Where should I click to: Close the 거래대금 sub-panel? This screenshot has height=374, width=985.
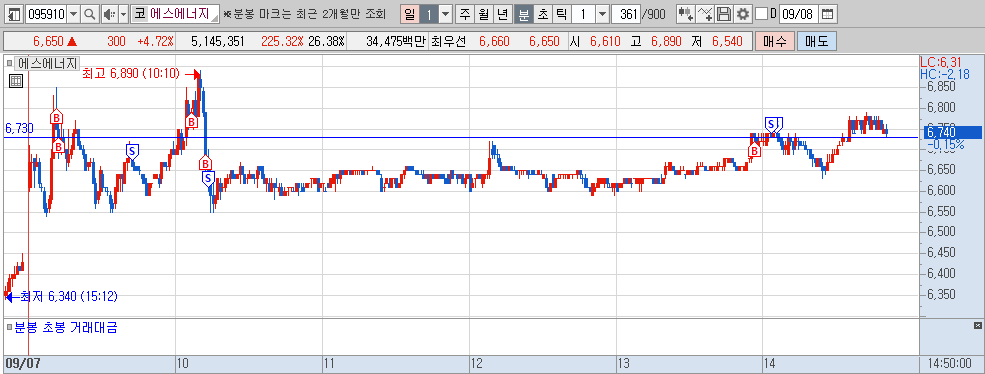[x=977, y=325]
